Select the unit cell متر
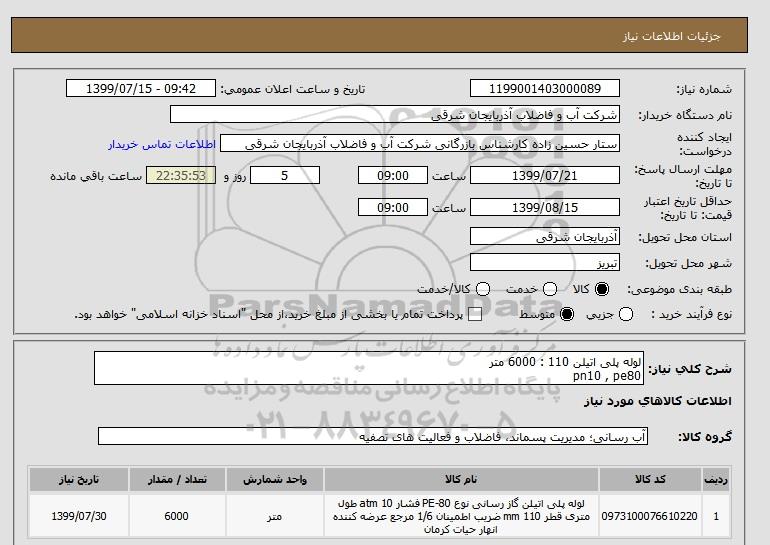Screen dimensions: 770x545 (275, 517)
